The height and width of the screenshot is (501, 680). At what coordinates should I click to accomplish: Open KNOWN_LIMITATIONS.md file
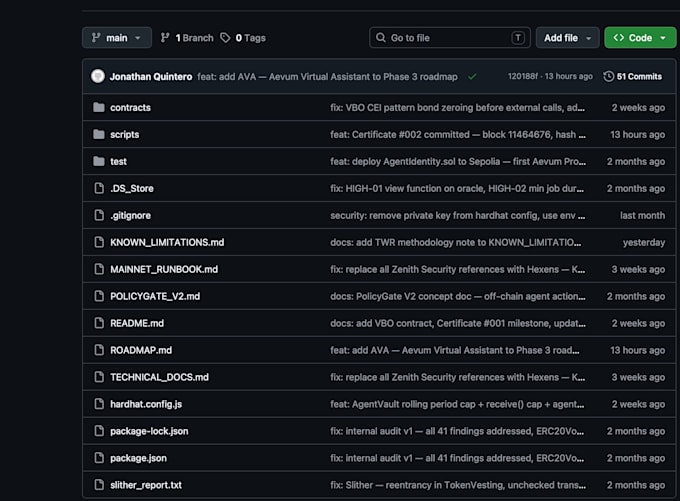coord(167,242)
